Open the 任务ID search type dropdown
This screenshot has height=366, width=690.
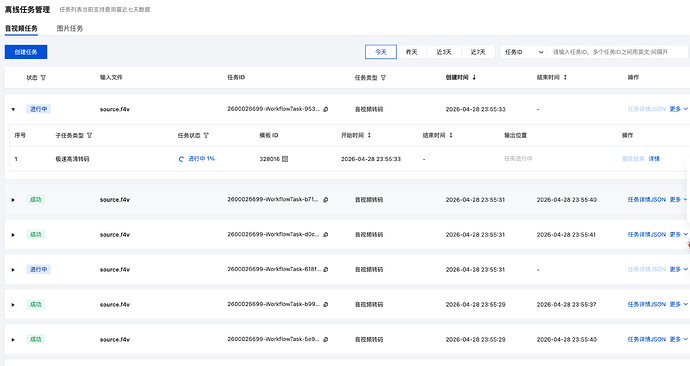pyautogui.click(x=524, y=52)
